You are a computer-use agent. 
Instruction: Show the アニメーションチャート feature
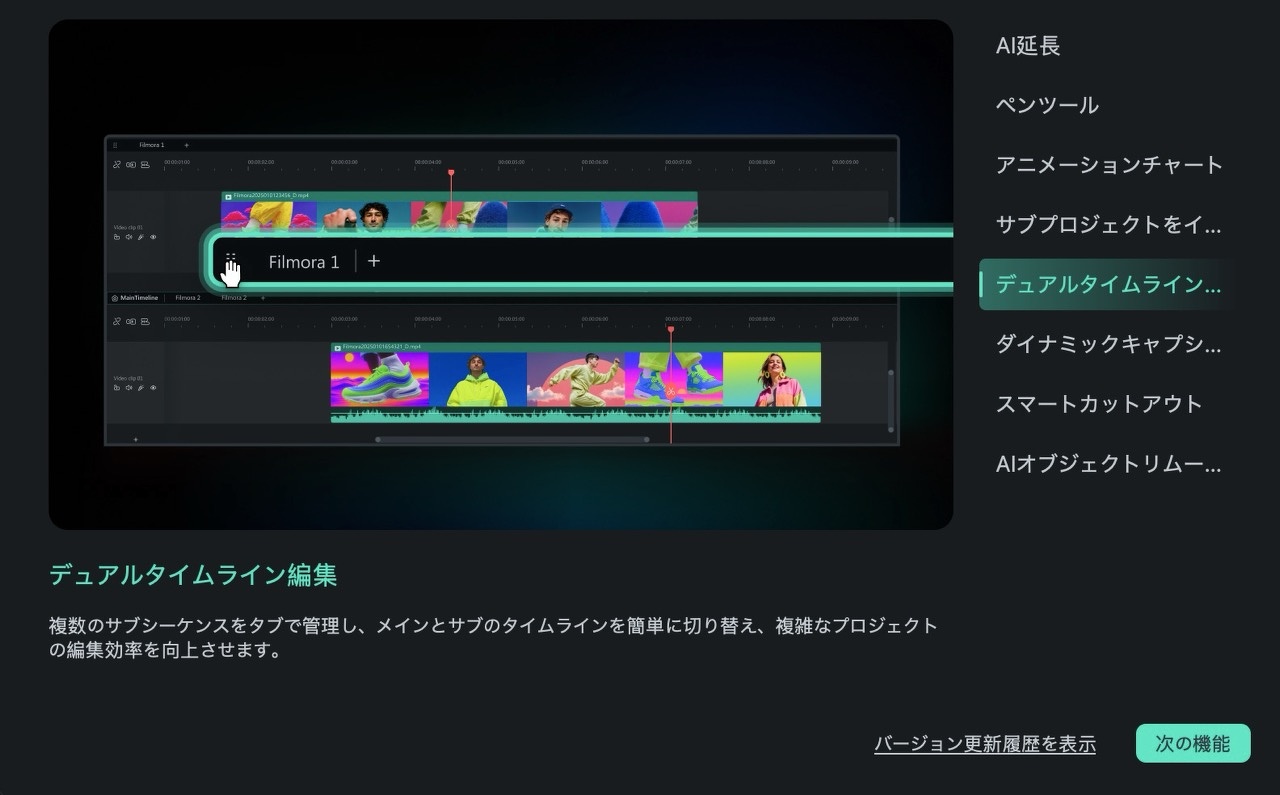click(1108, 165)
